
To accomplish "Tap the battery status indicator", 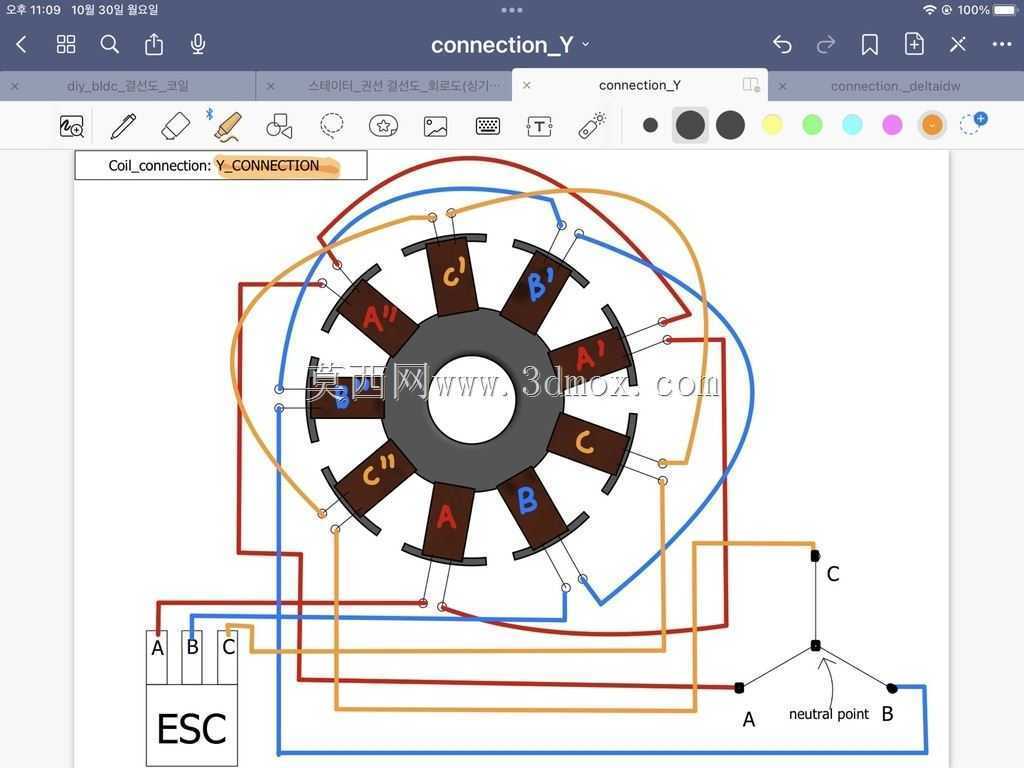I will point(1005,10).
